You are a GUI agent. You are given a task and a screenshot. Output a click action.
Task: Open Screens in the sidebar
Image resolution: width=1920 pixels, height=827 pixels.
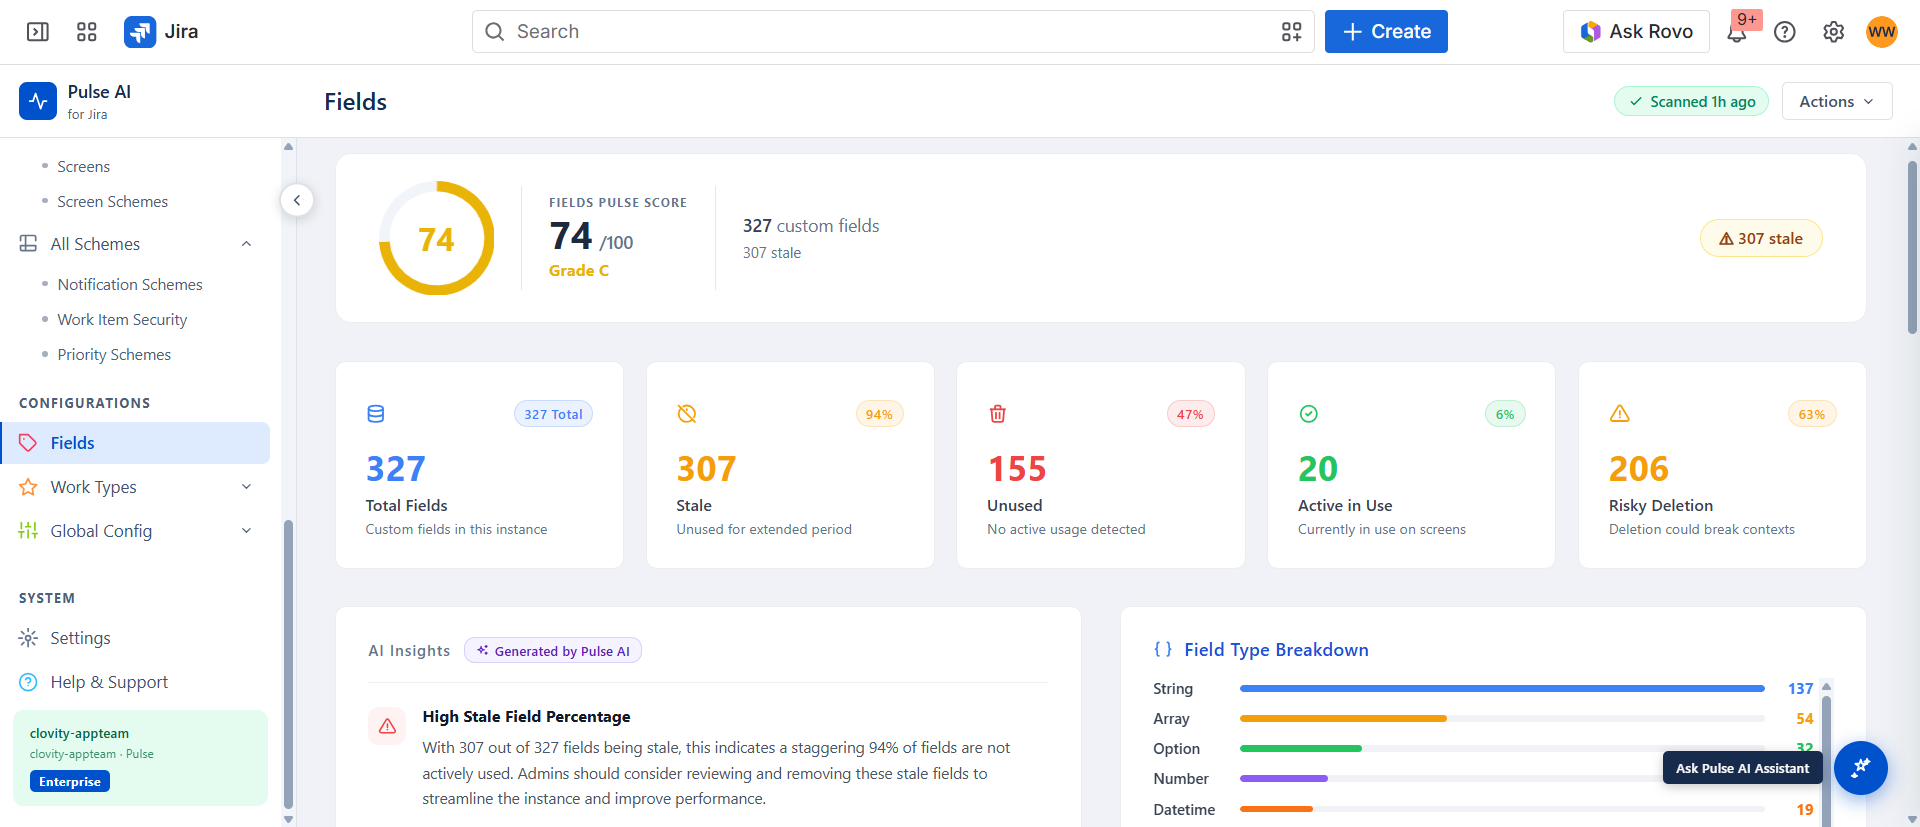(84, 167)
